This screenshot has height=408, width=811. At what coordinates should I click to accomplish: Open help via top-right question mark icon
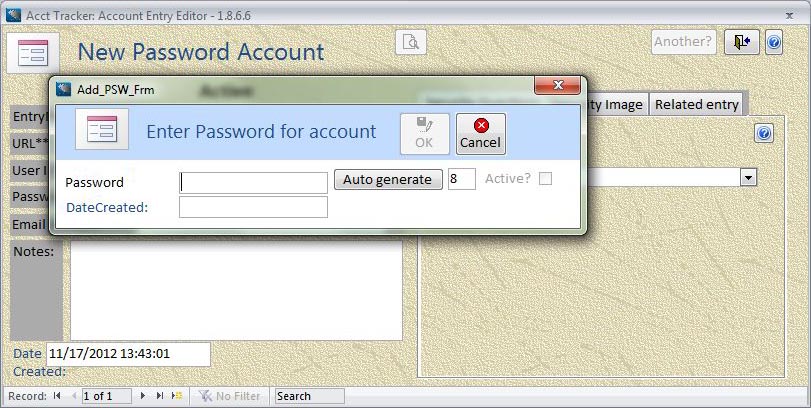773,42
